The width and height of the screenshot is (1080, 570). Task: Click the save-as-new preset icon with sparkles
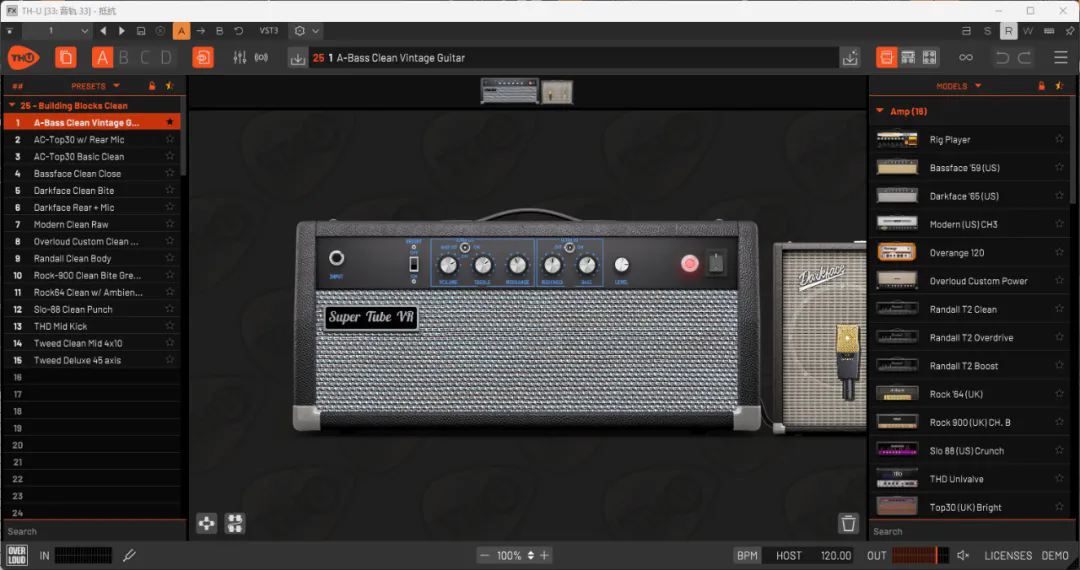coord(850,58)
